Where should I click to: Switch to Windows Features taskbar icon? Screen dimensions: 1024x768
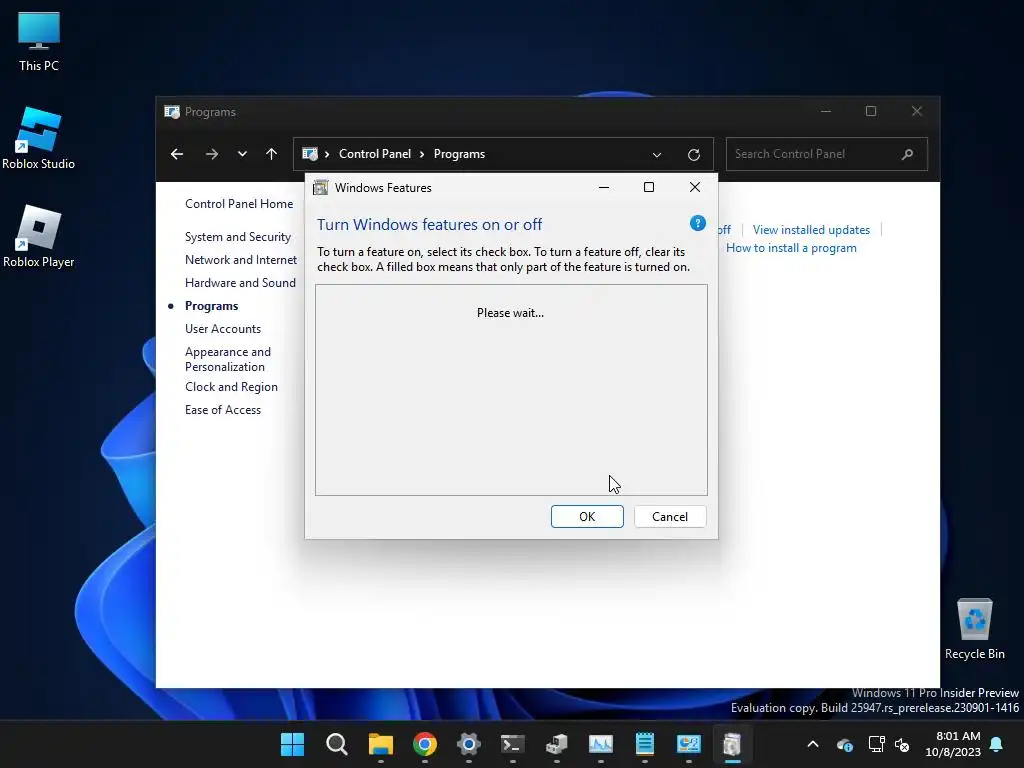coord(732,744)
